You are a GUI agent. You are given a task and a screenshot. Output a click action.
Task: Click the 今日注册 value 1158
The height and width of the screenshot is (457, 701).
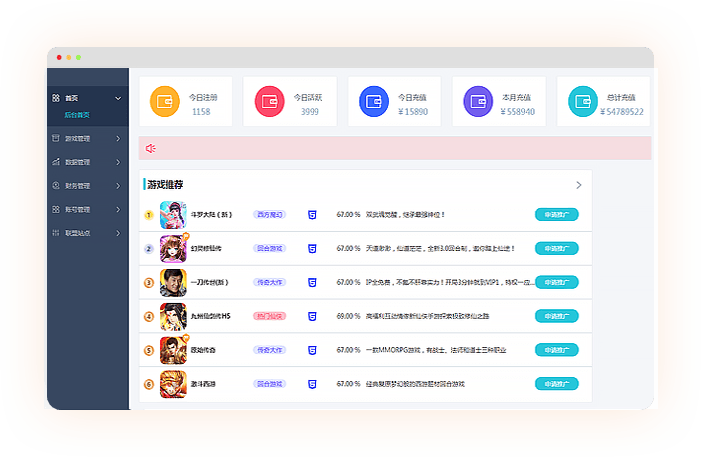[x=201, y=112]
